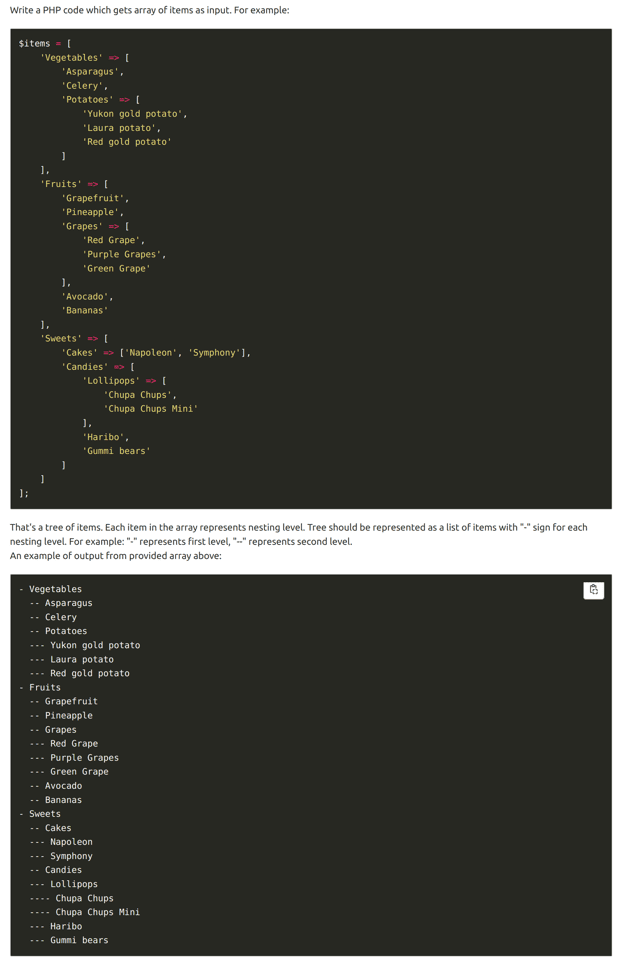Click '-- Avocado' line in output block
This screenshot has width=620, height=964.
click(56, 786)
